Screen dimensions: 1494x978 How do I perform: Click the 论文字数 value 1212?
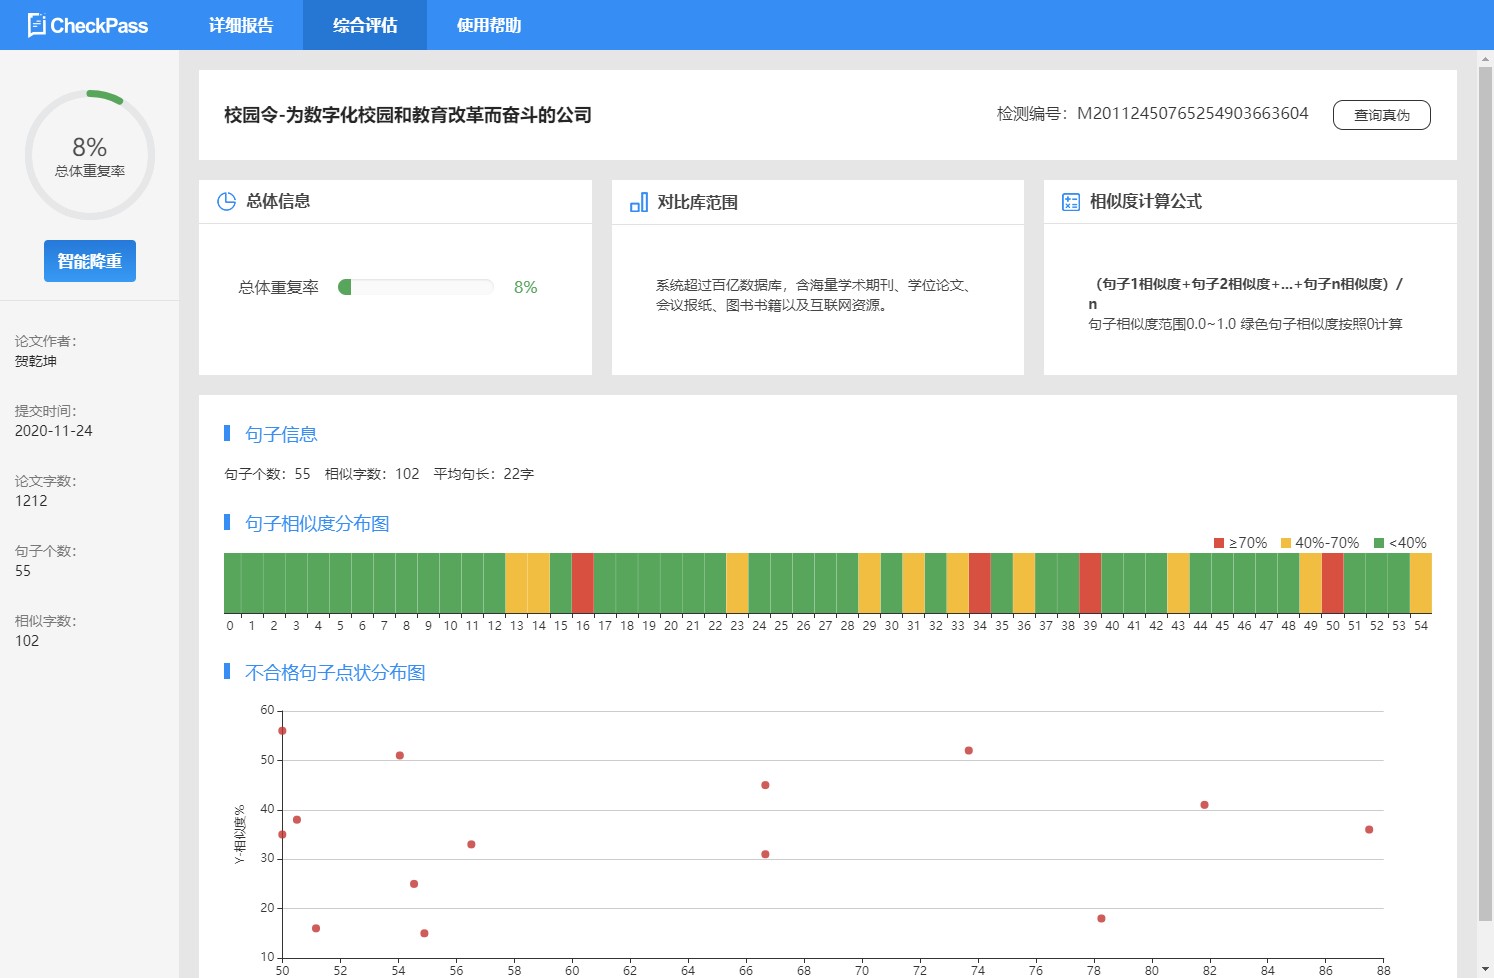click(31, 501)
